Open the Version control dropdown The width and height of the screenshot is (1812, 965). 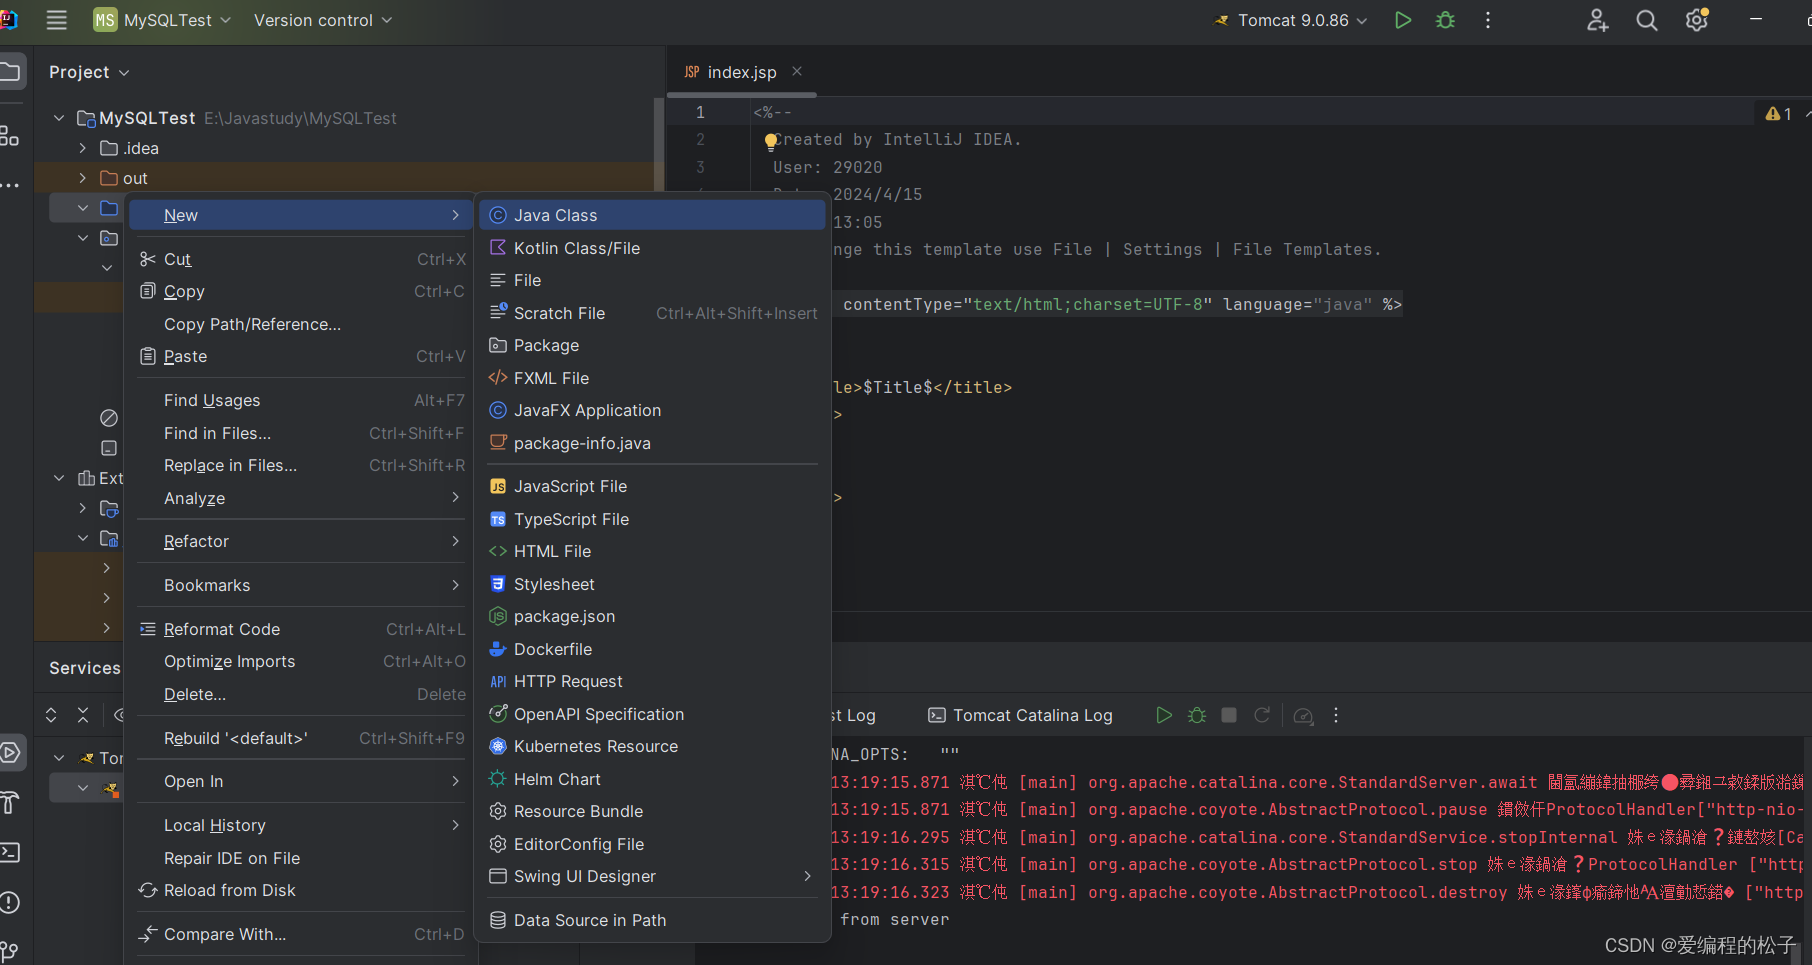click(322, 20)
